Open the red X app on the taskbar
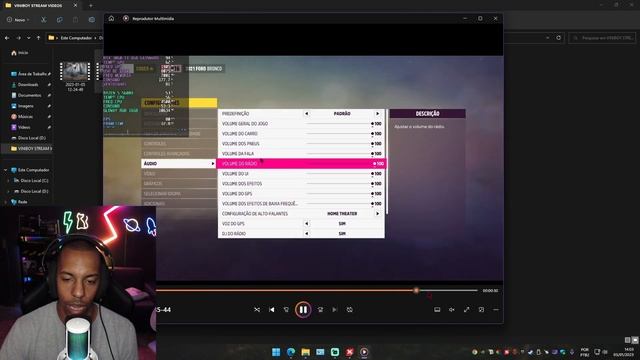This screenshot has width=640, height=360. (349, 352)
